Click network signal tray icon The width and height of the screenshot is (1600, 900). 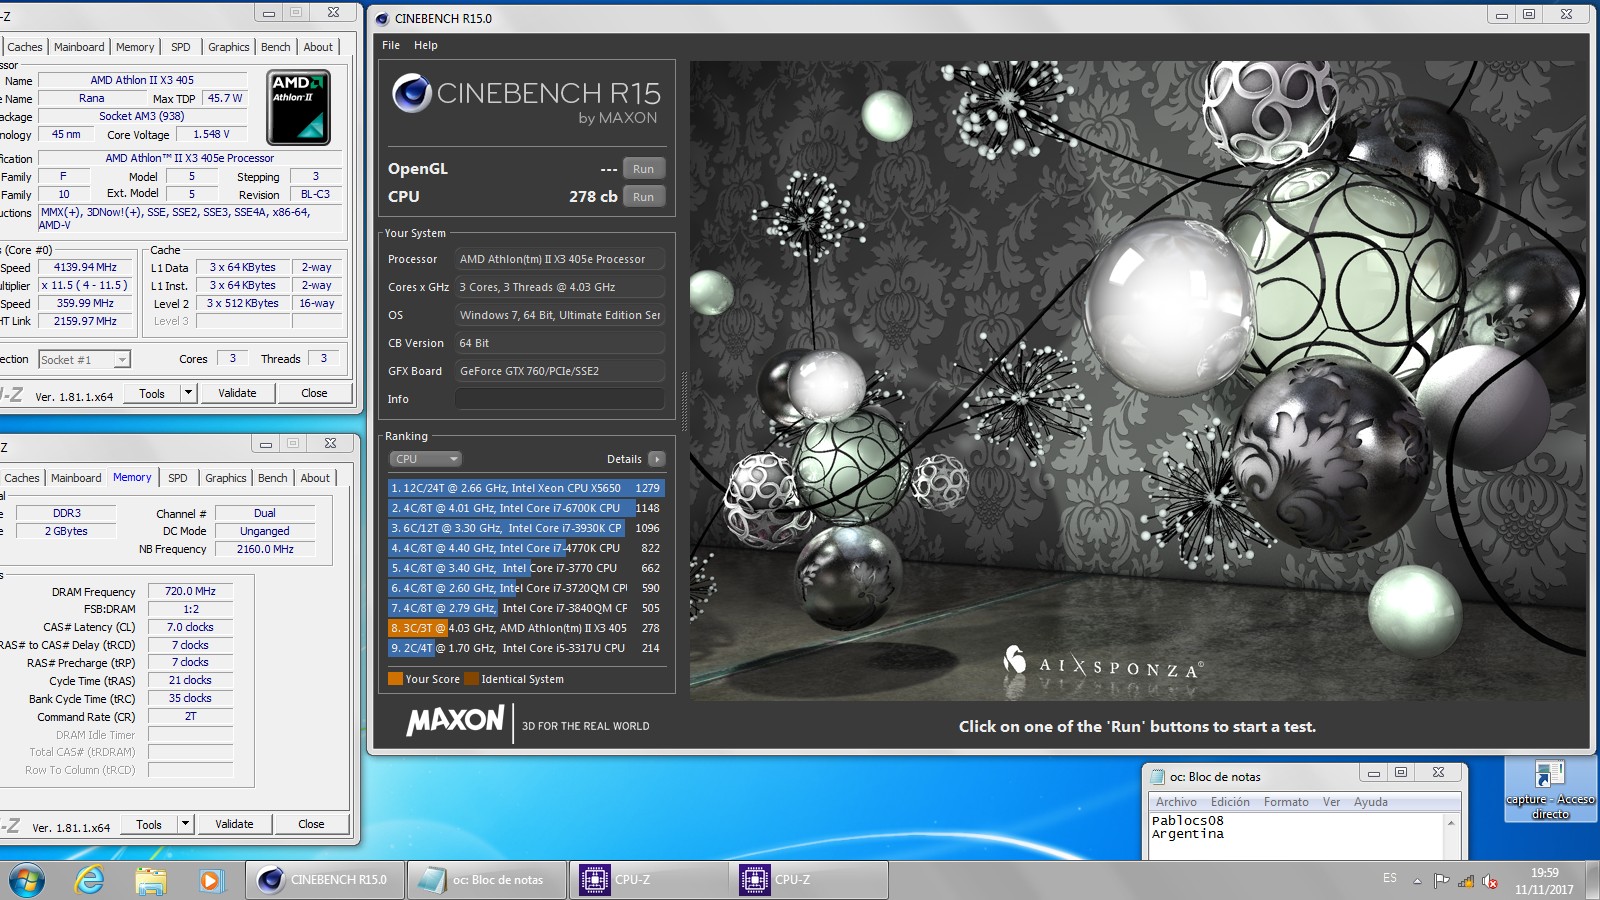[1466, 881]
